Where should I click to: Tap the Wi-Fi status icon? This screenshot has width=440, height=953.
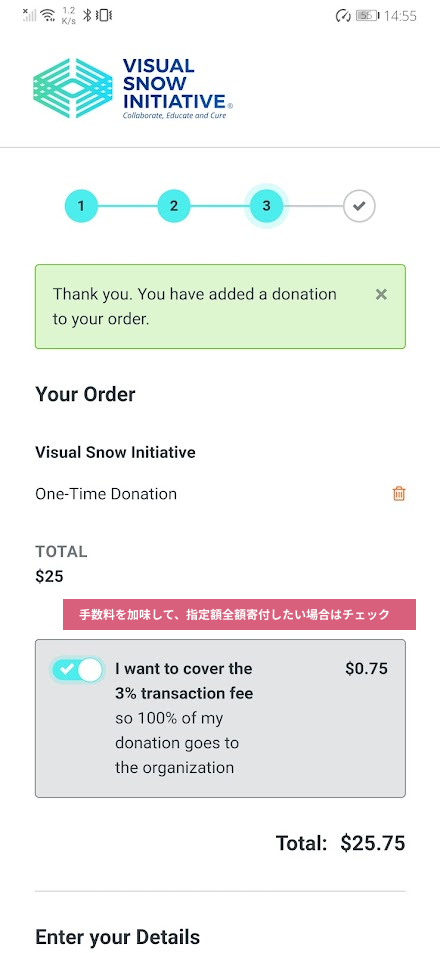[48, 16]
